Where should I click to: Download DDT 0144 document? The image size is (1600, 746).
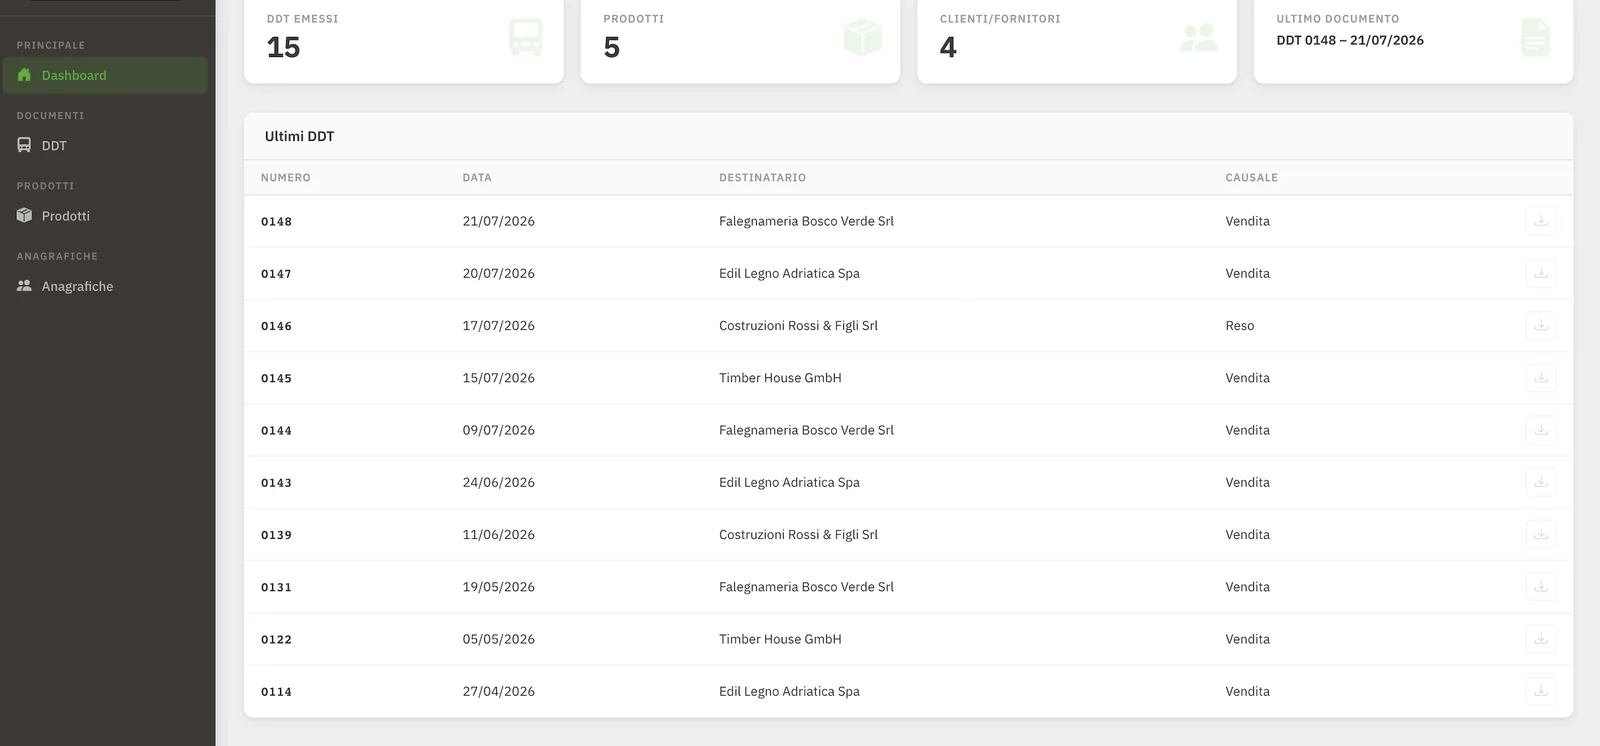click(x=1541, y=430)
